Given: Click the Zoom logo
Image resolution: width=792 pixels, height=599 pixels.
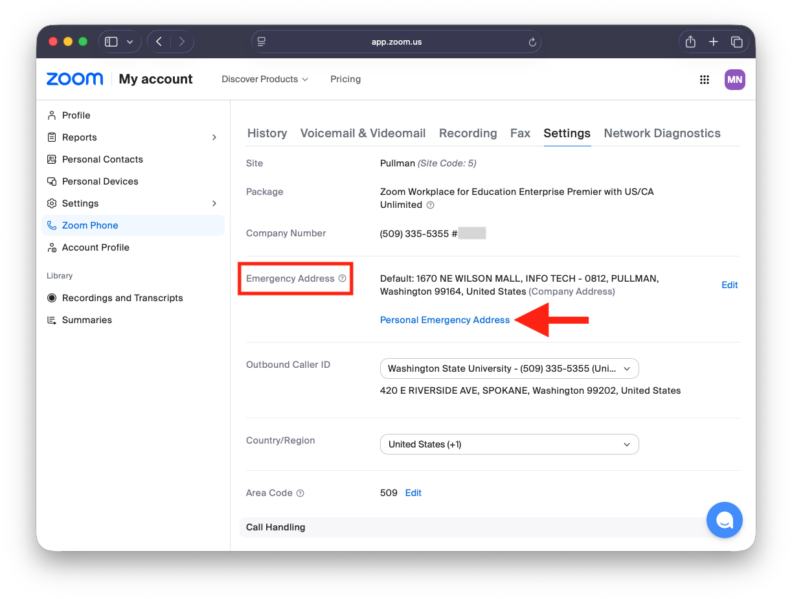Looking at the screenshot, I should click(75, 79).
